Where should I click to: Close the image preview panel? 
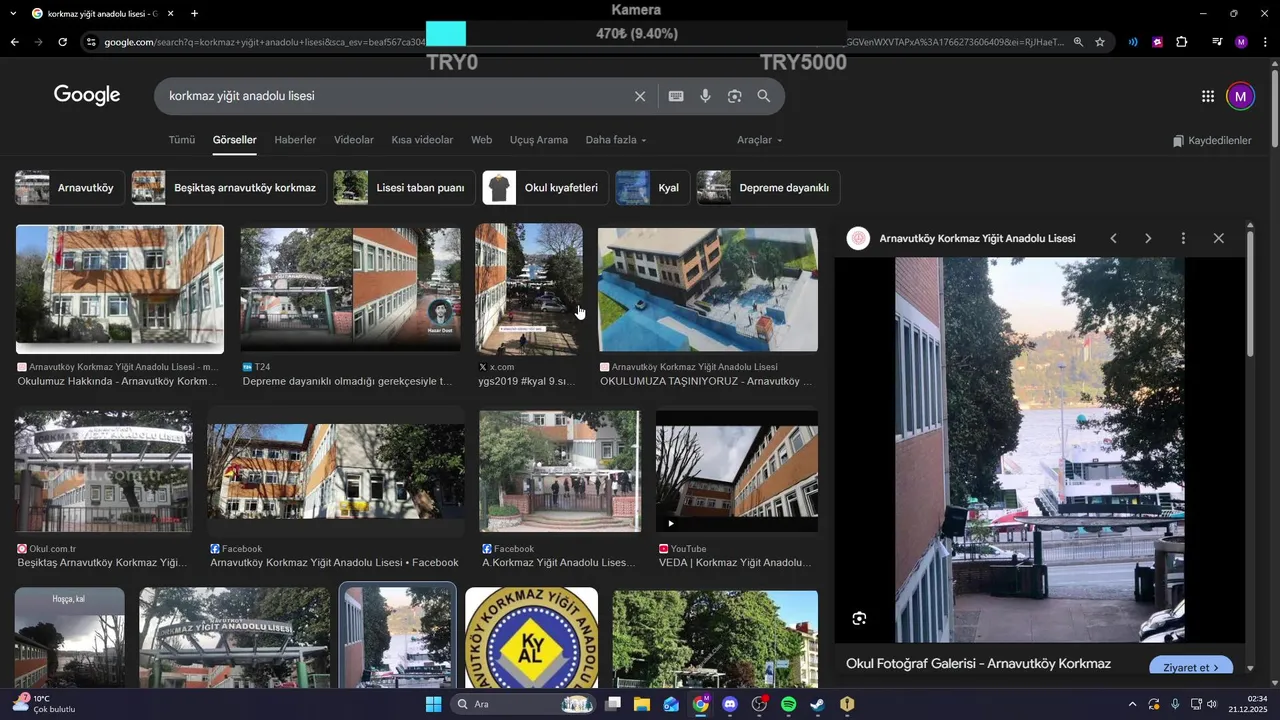pos(1218,238)
